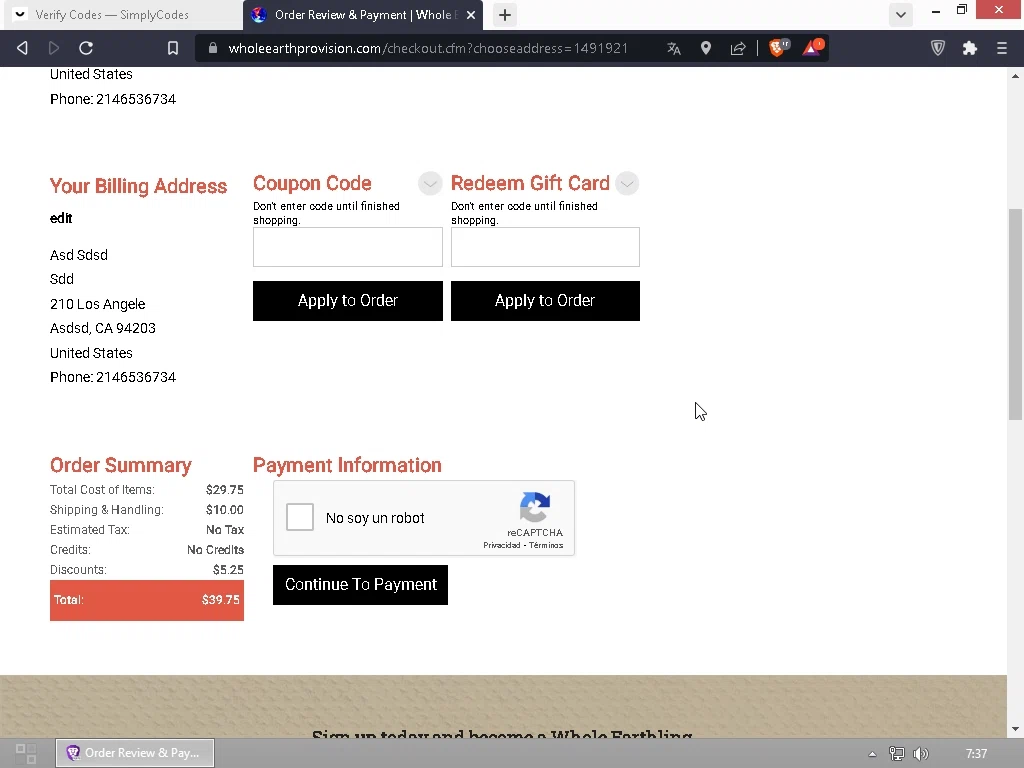The image size is (1024, 768).
Task: Open Brave VPN shield icon
Action: click(938, 48)
